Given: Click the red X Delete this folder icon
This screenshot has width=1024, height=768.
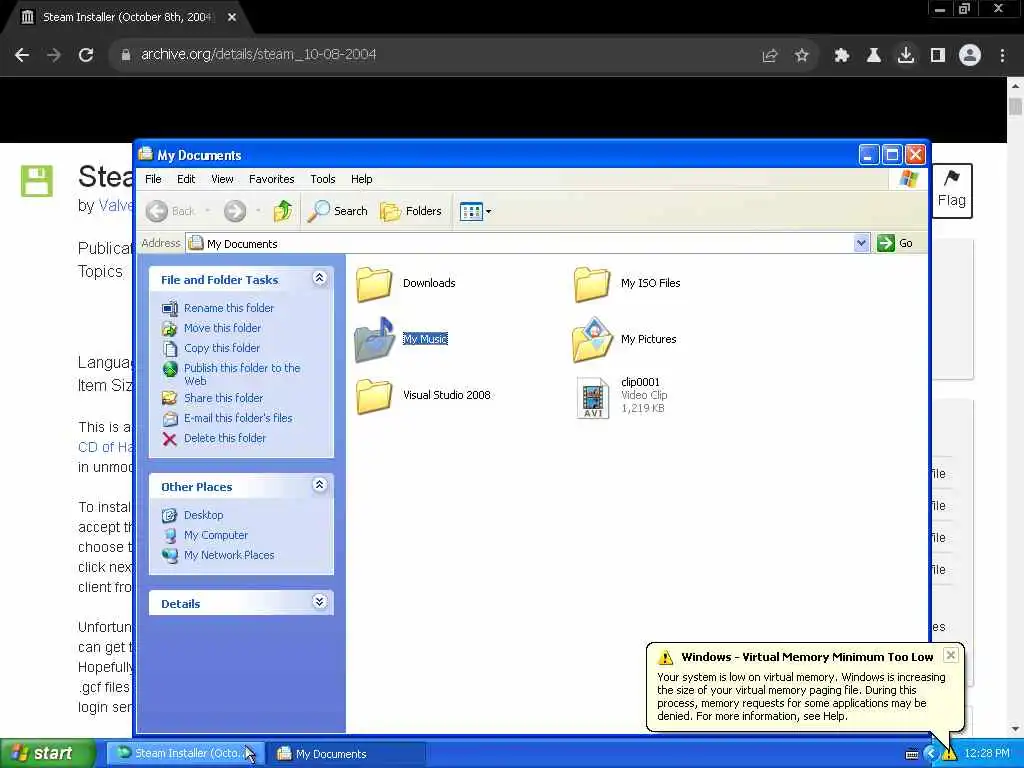Looking at the screenshot, I should [x=170, y=439].
